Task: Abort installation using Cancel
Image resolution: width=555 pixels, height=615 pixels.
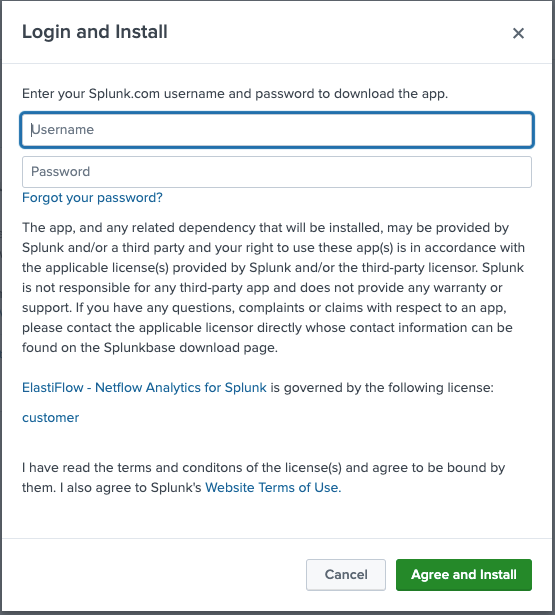Action: point(346,575)
